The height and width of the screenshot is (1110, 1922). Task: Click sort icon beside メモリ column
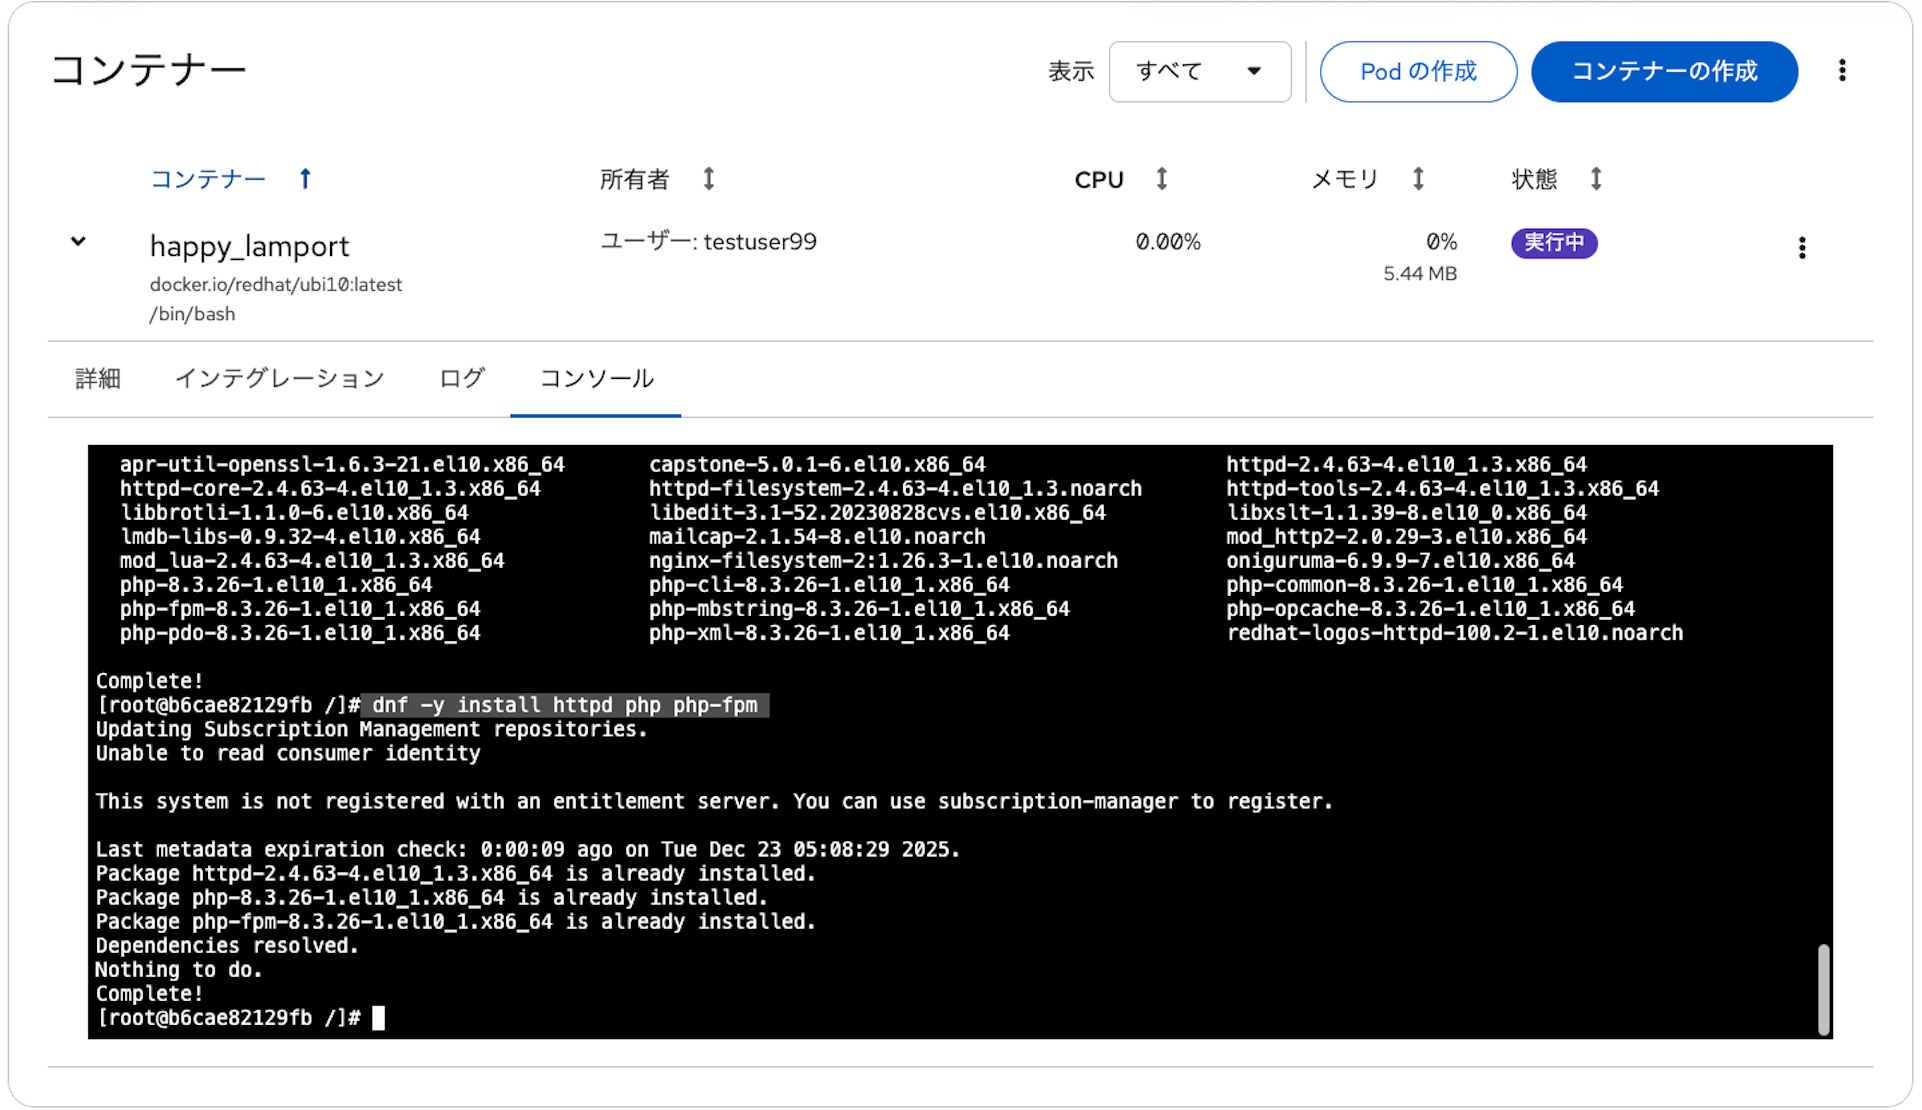[1417, 179]
